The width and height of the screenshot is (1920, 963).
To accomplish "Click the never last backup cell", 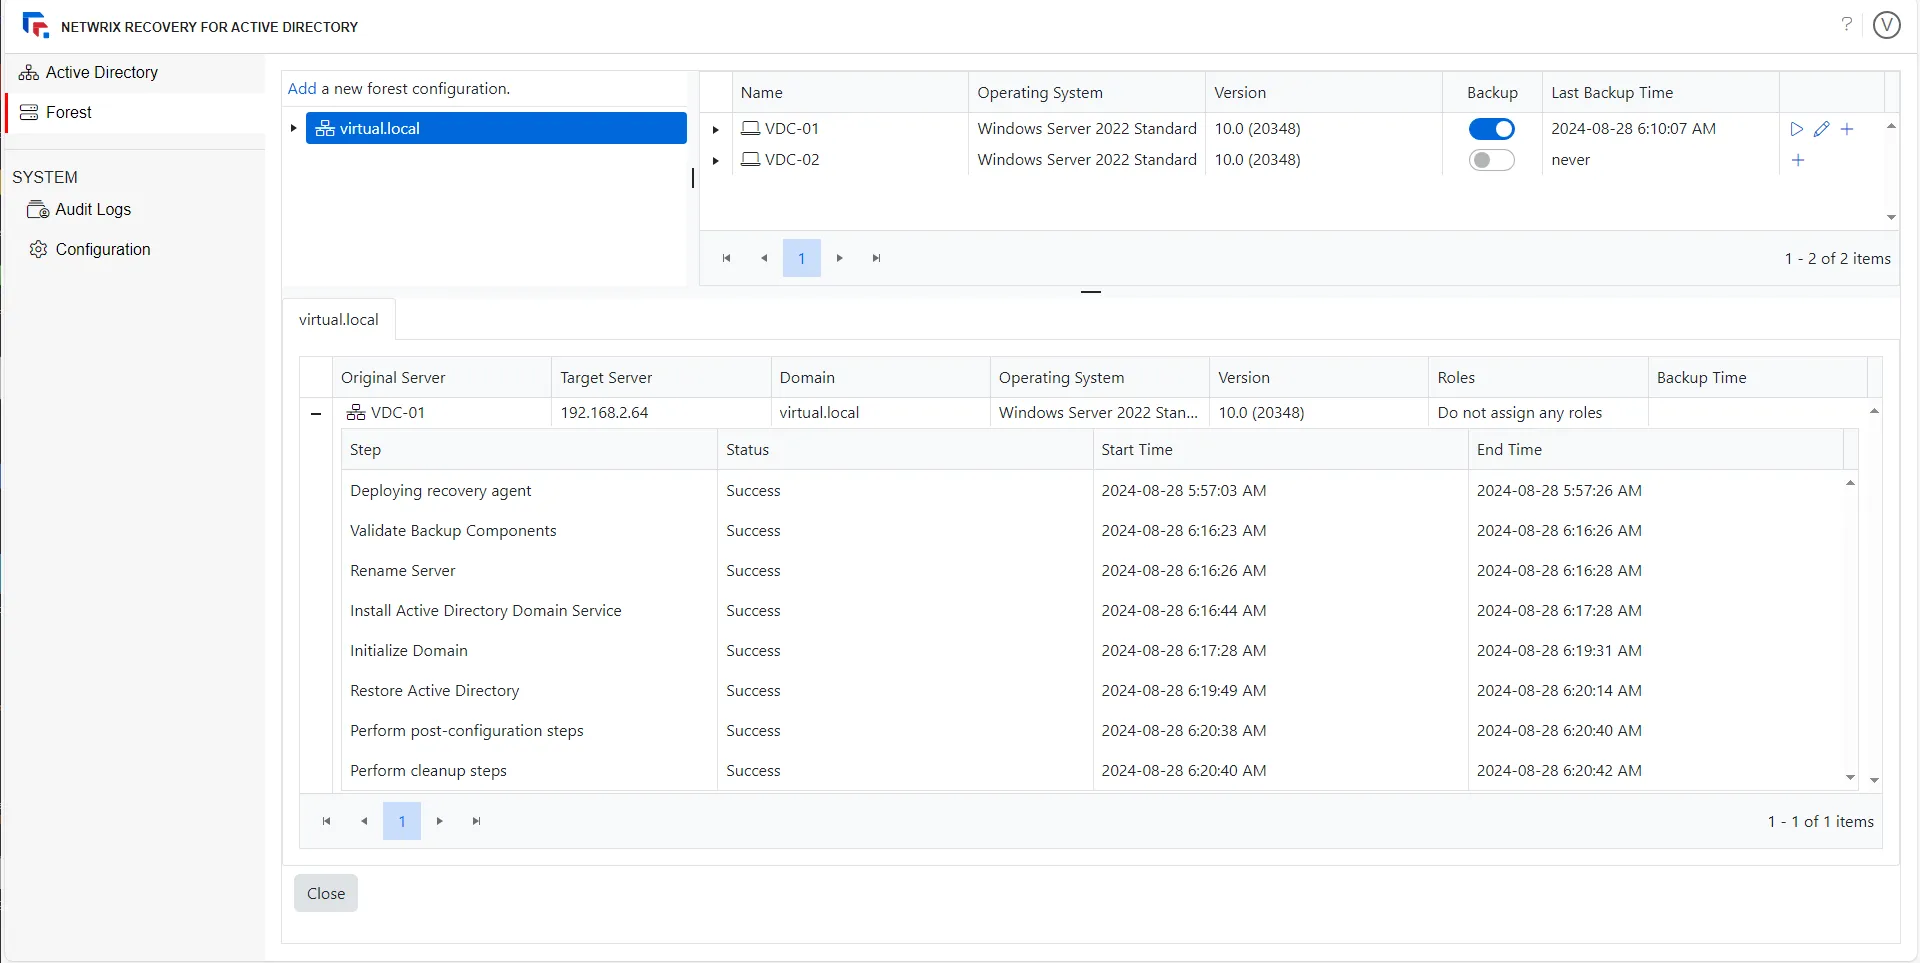I will click(1660, 160).
